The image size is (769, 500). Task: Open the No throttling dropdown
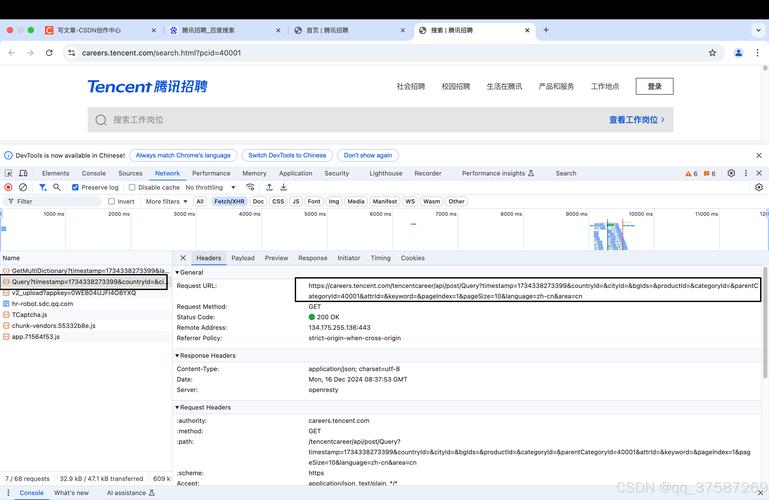[210, 187]
